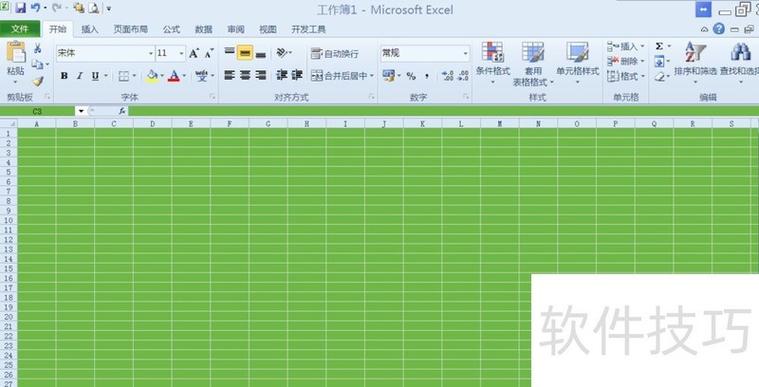Click 删除 in the cells group
The image size is (759, 387).
tap(625, 61)
